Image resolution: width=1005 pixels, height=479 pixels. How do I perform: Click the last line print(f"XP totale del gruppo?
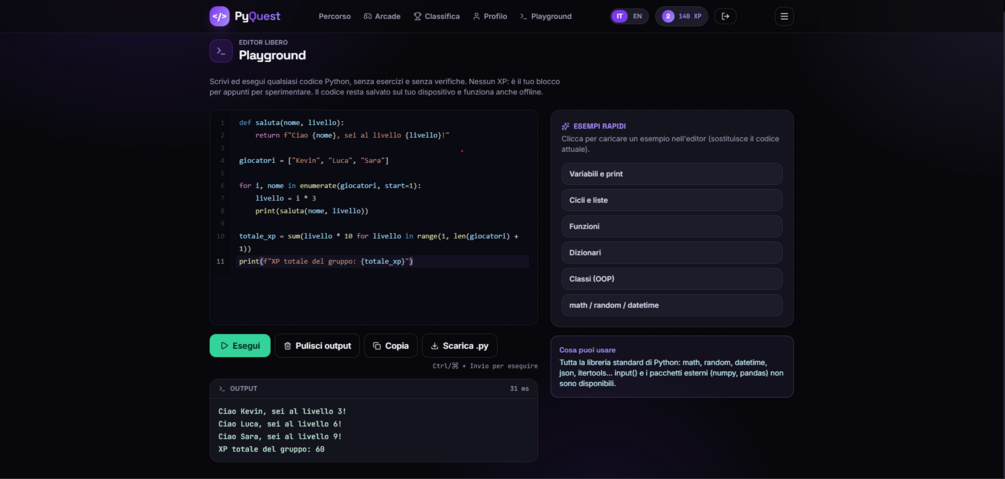326,262
